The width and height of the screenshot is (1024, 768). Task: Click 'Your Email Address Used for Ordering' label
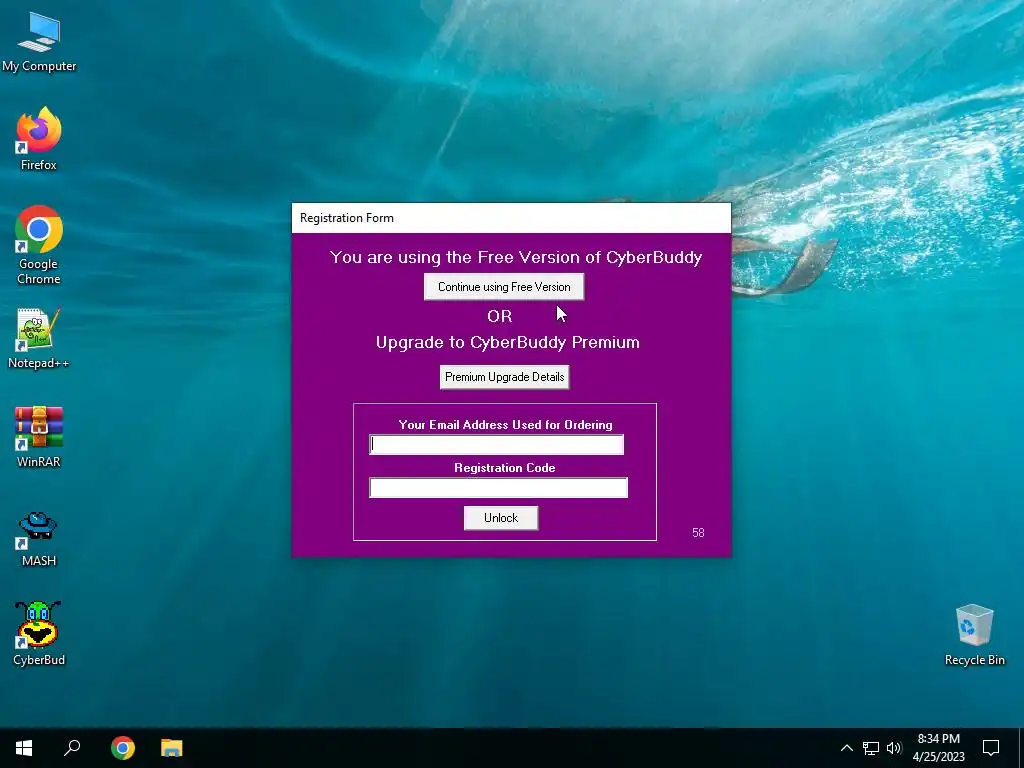coord(505,424)
